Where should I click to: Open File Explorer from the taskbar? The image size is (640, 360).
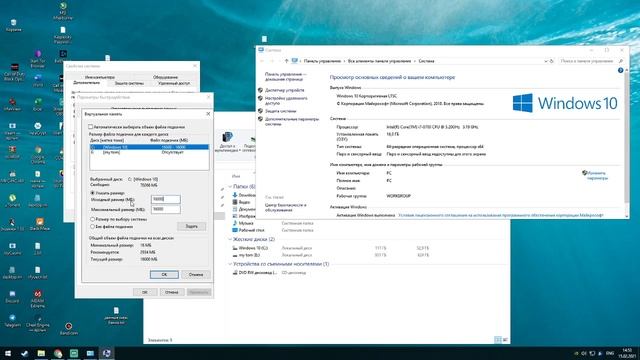tap(41, 353)
